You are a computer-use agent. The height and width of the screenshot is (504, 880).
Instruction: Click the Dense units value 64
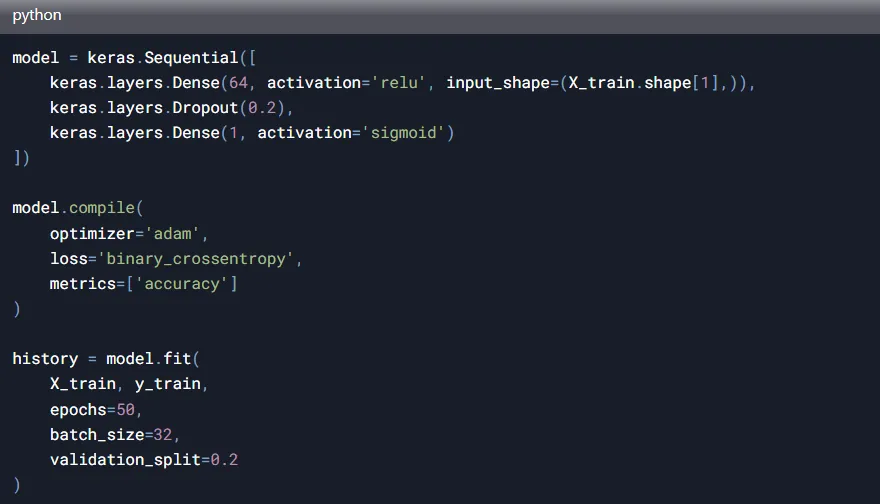tap(239, 83)
